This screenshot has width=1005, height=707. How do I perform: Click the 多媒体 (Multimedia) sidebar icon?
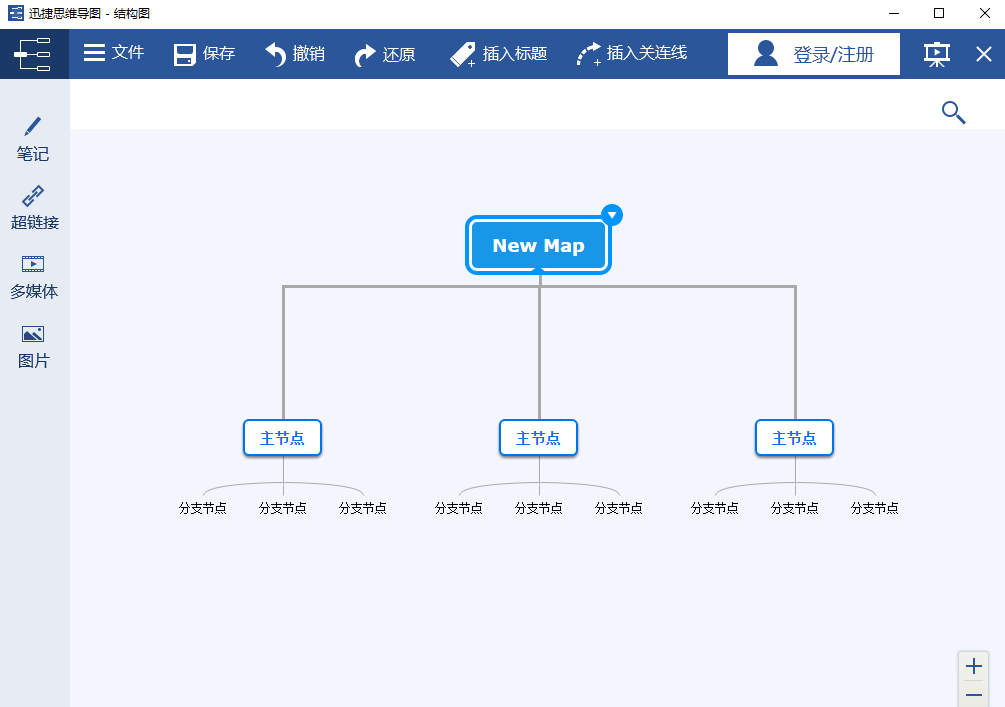click(33, 276)
